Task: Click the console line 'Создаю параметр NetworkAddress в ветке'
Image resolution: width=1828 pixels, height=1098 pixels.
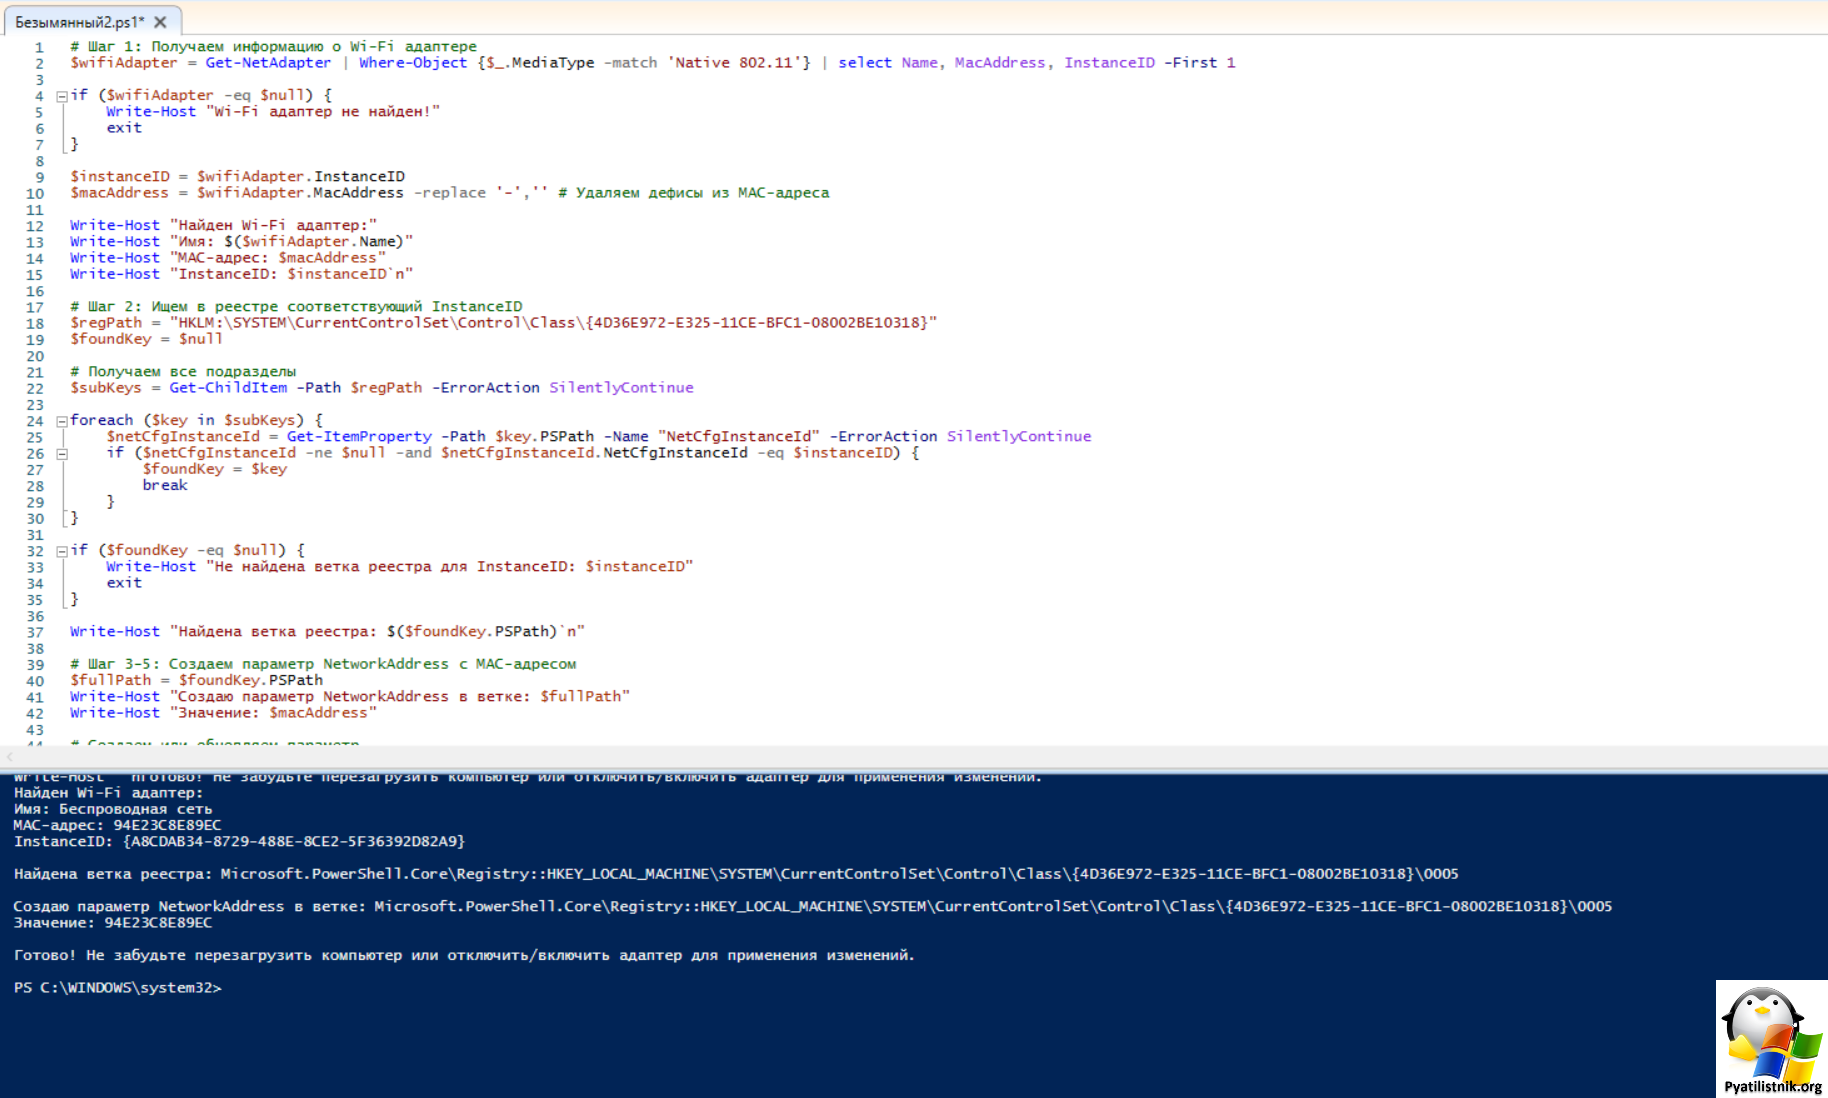Action: tap(813, 906)
